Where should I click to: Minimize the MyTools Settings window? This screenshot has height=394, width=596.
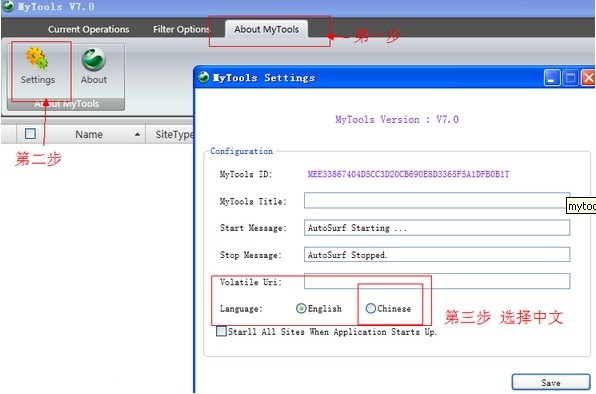tap(552, 78)
